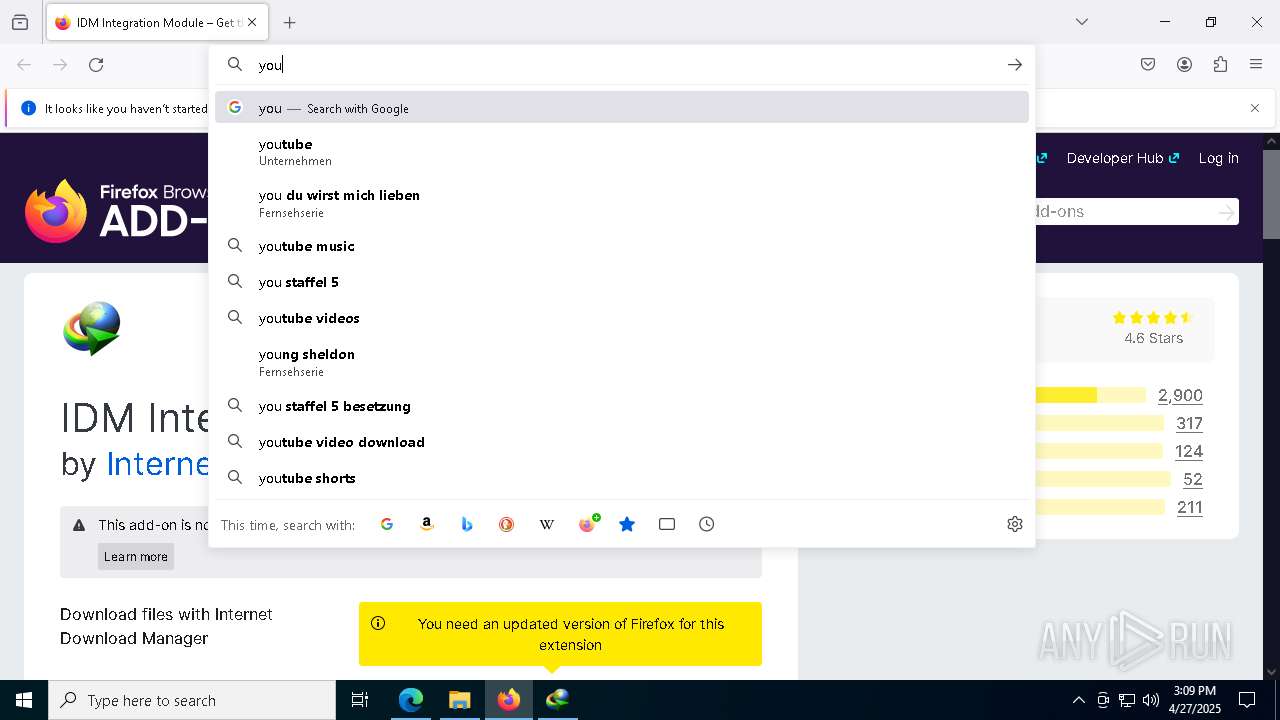Open the 317 four-star reviews link
1280x720 pixels.
[x=1189, y=423]
